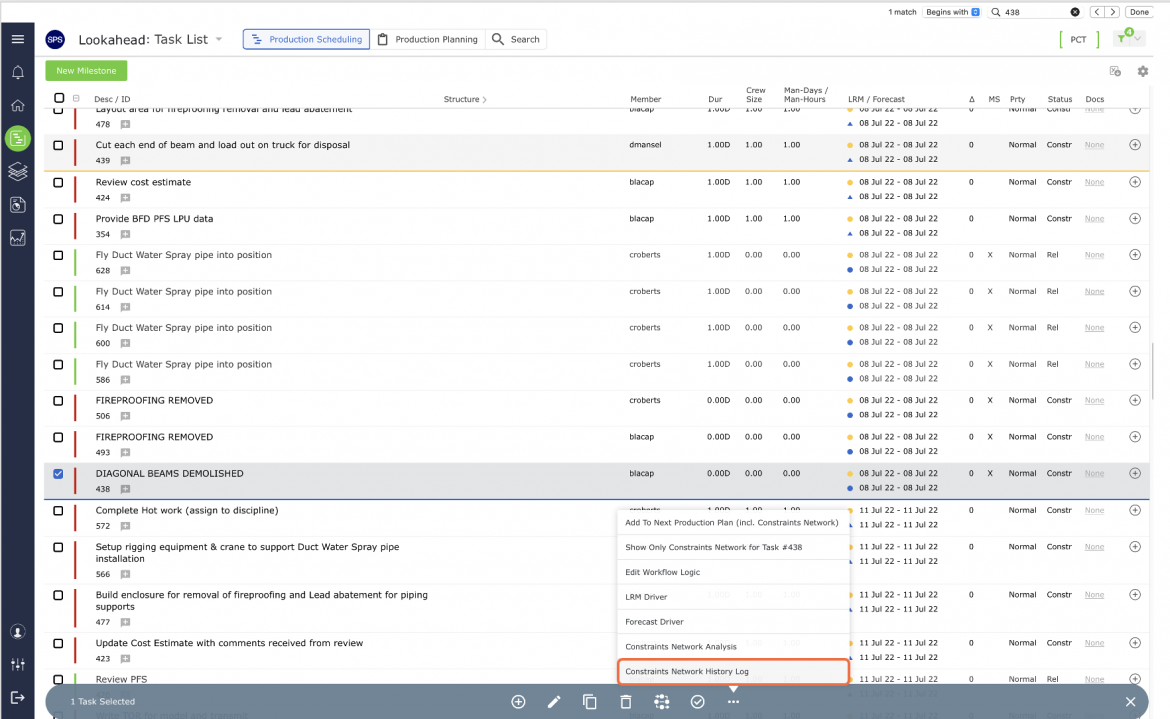1170x719 pixels.
Task: Click the collapse icon next to header checkbox
Action: point(76,98)
